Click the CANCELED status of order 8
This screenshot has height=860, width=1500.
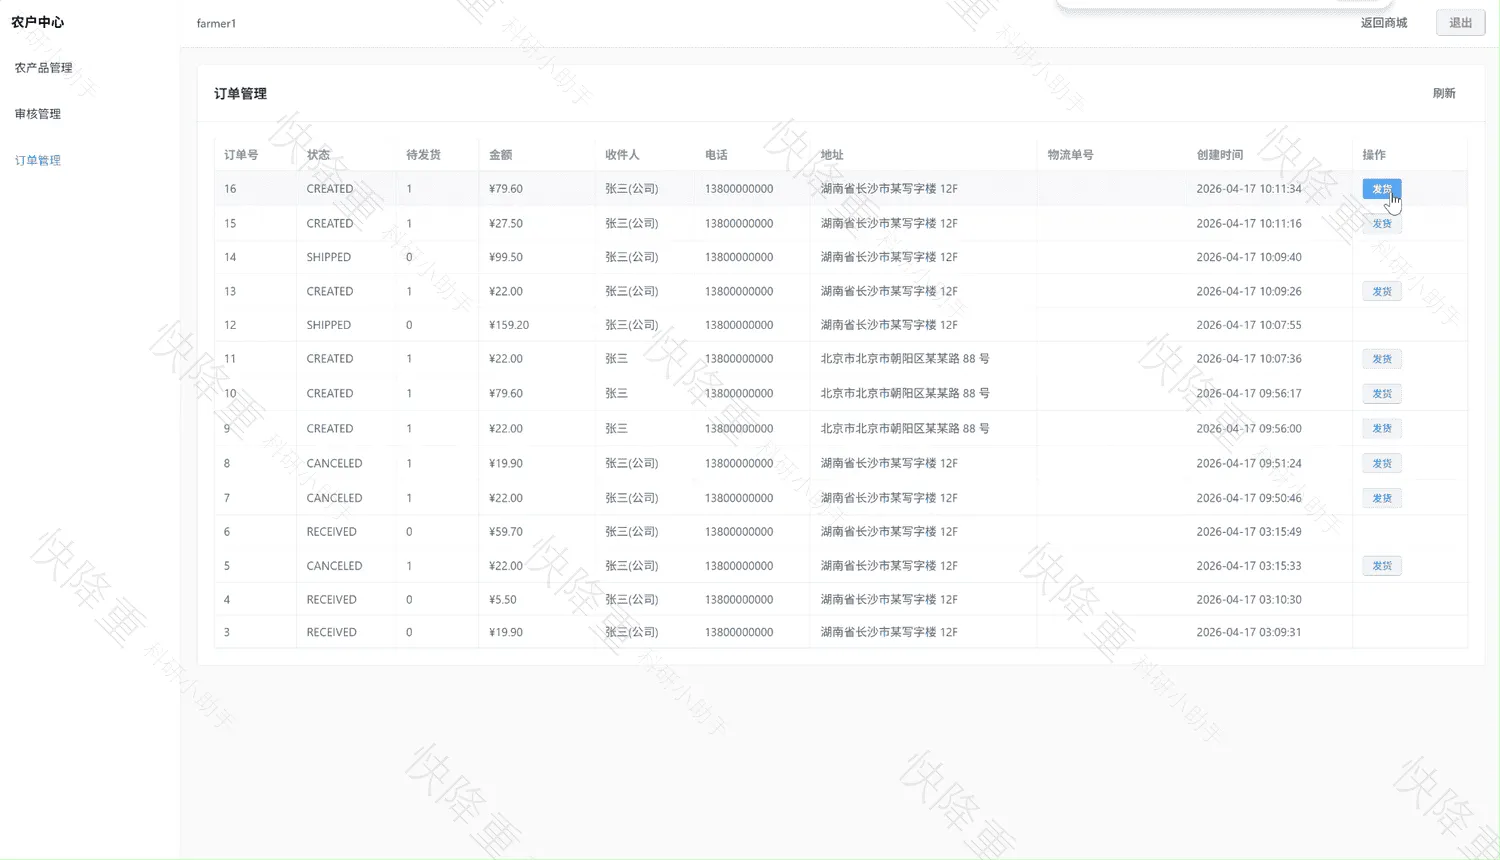335,463
